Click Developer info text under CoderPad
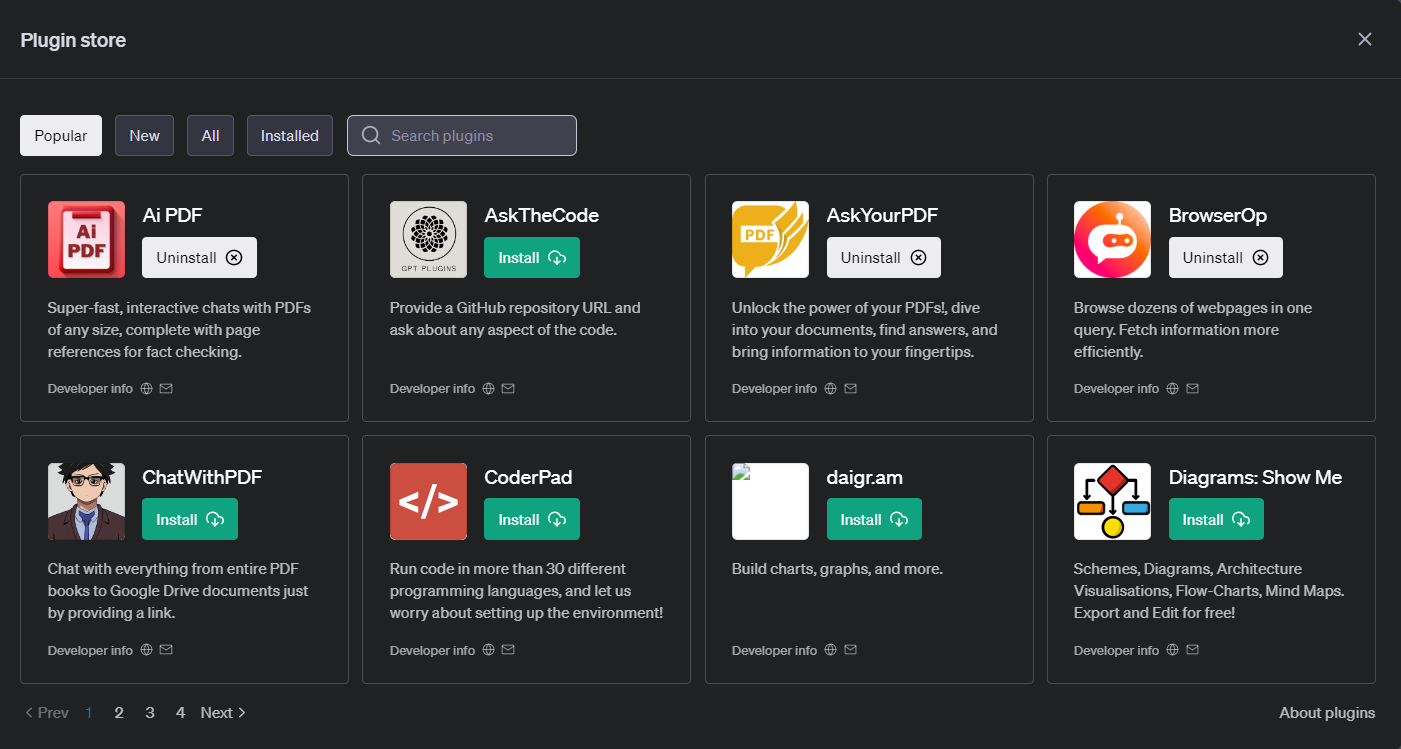This screenshot has width=1401, height=749. coord(432,650)
